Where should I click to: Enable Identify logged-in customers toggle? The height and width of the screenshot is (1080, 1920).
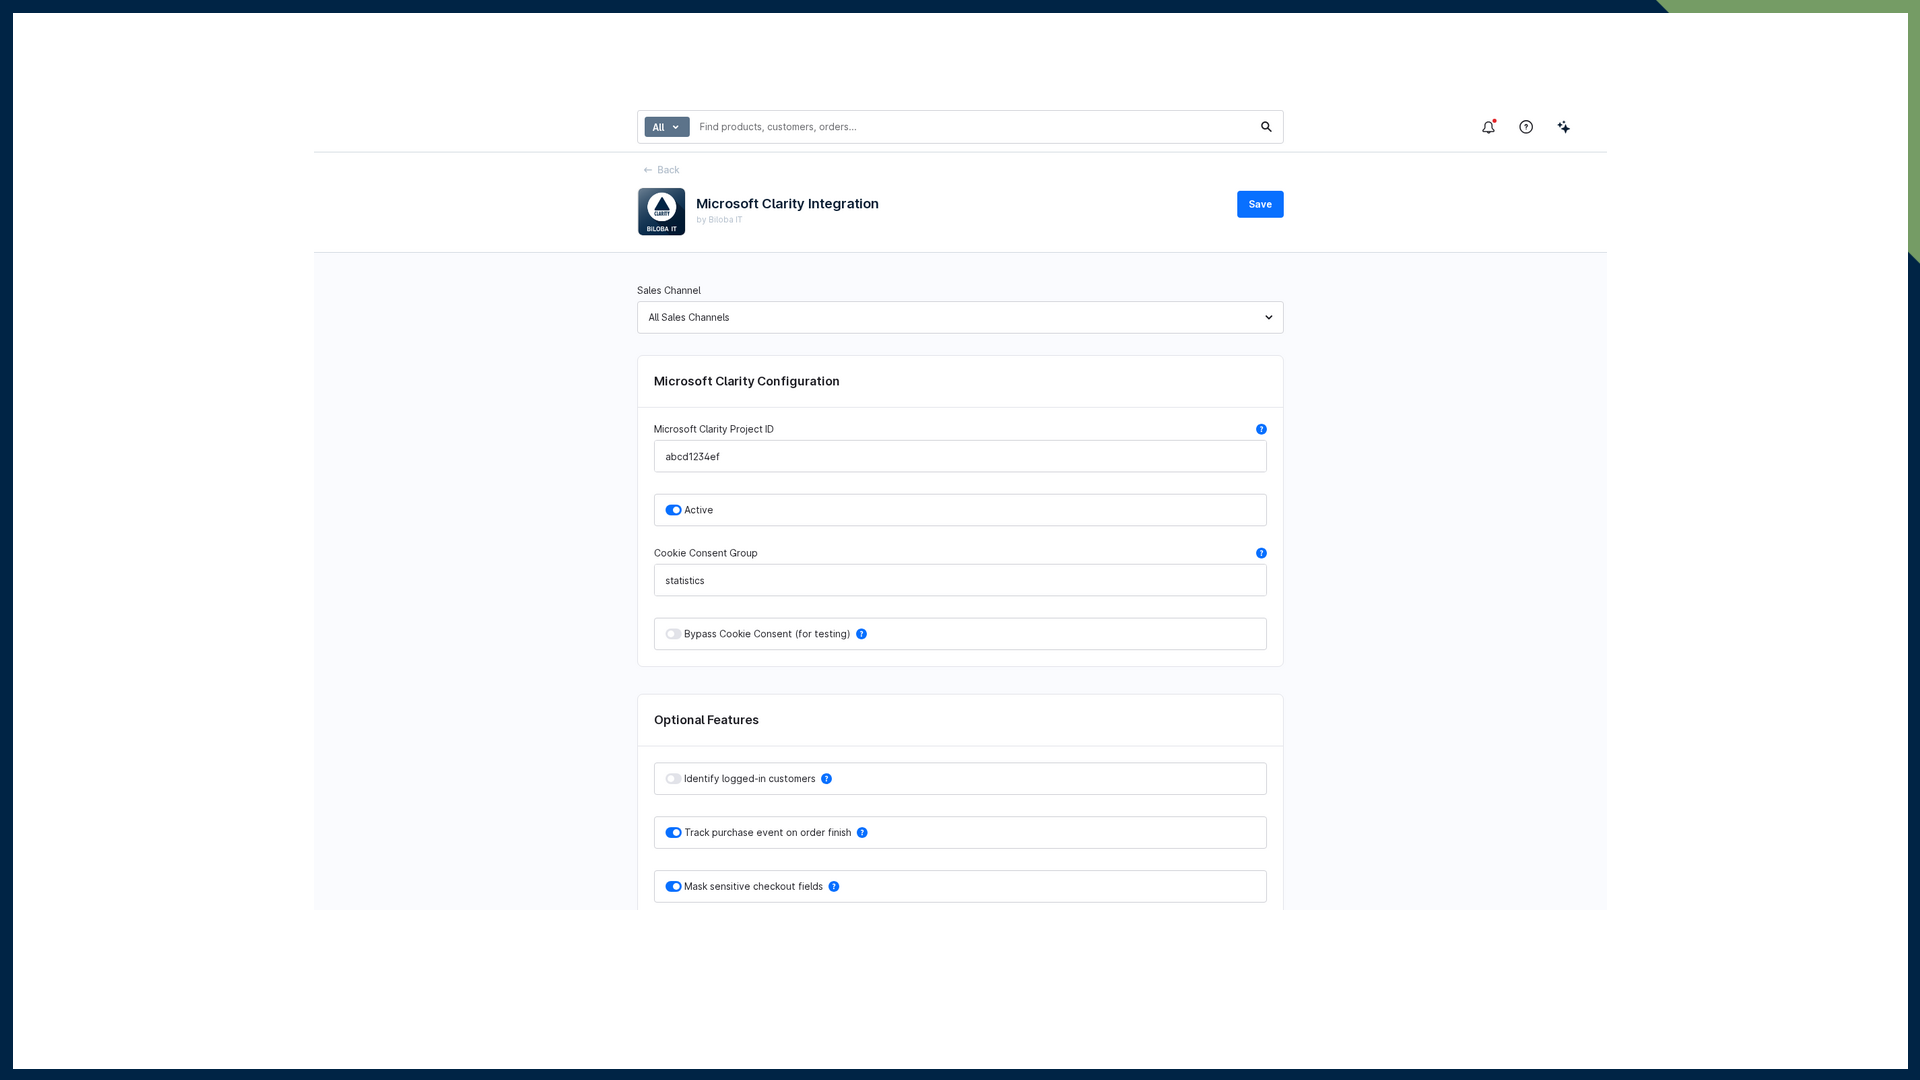[673, 779]
